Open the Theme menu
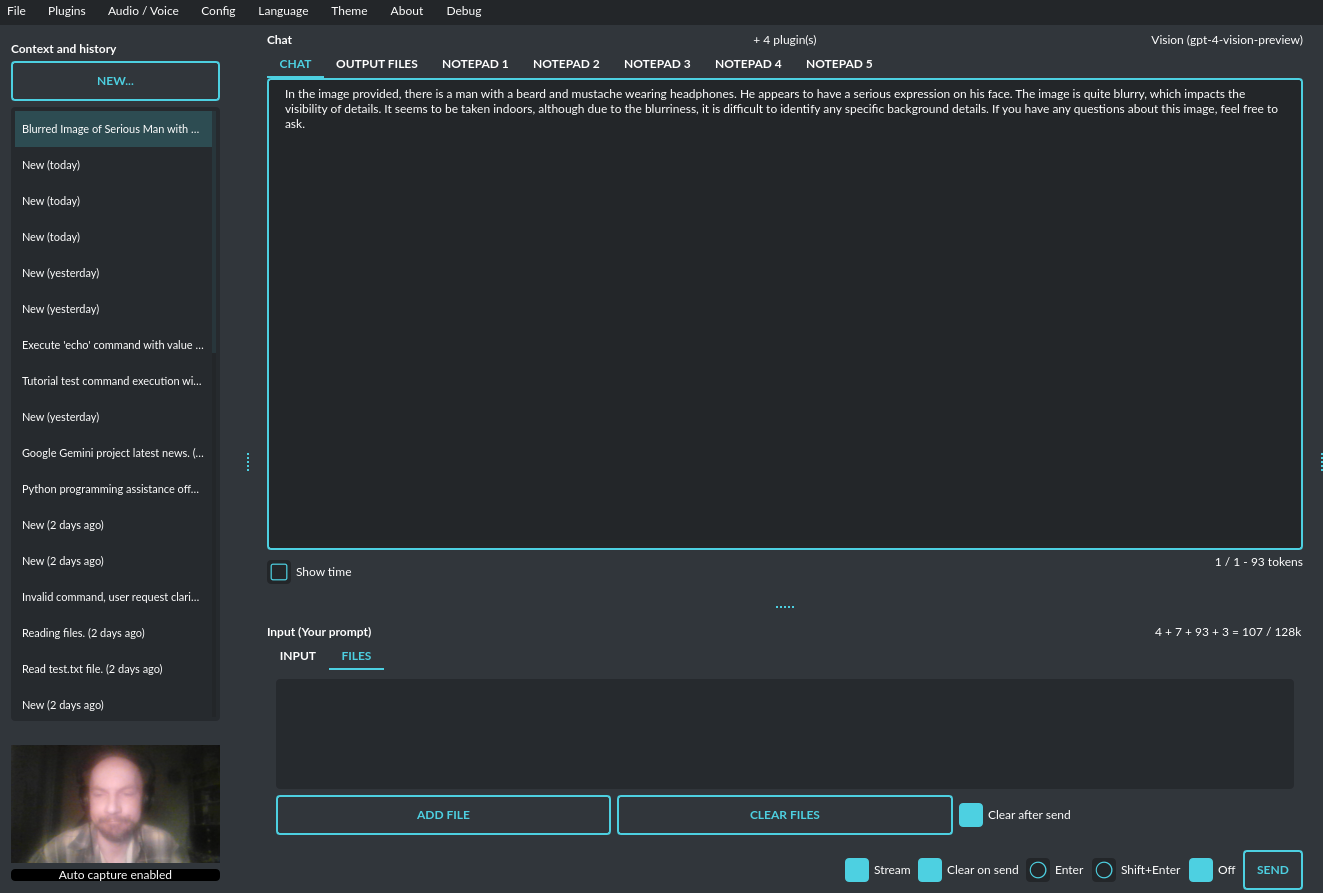Image resolution: width=1323 pixels, height=893 pixels. [x=349, y=11]
